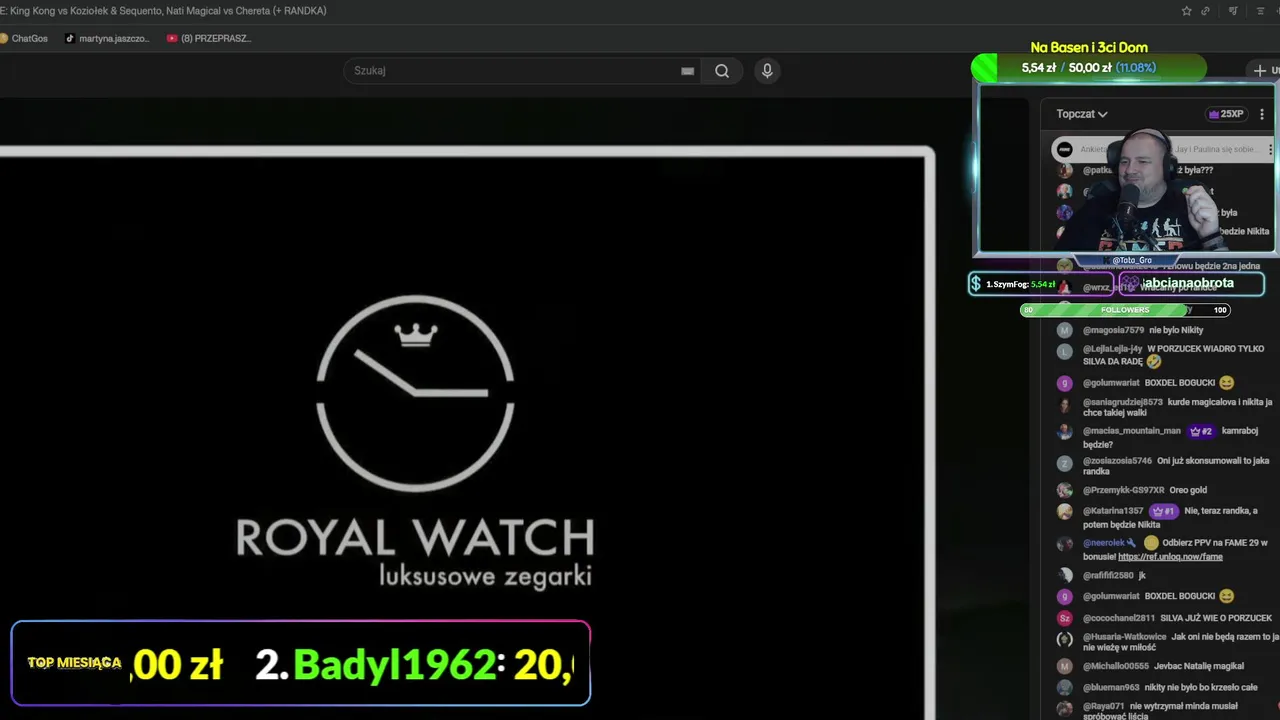Image resolution: width=1280 pixels, height=720 pixels.
Task: Open the reading list icon in browser toolbar
Action: pos(1260,11)
